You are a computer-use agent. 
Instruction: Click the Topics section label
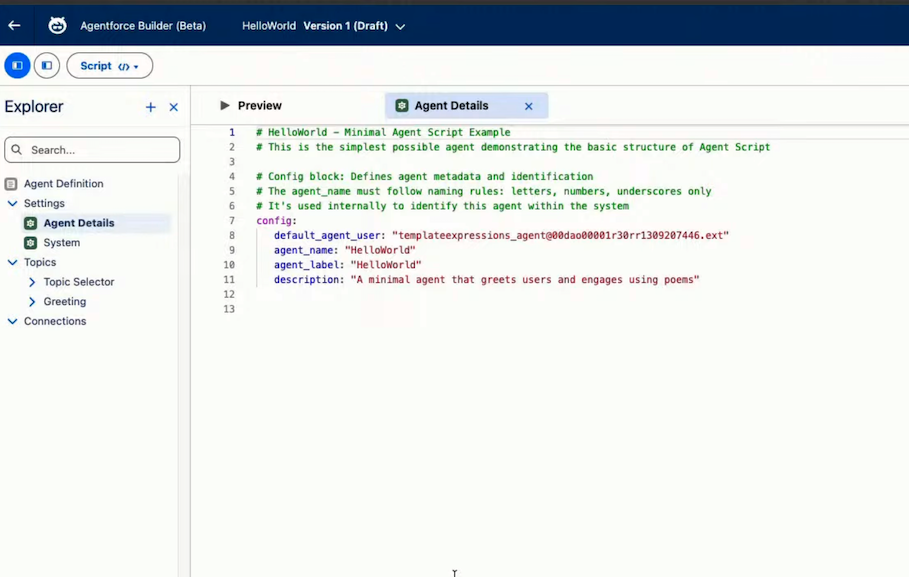click(x=40, y=263)
